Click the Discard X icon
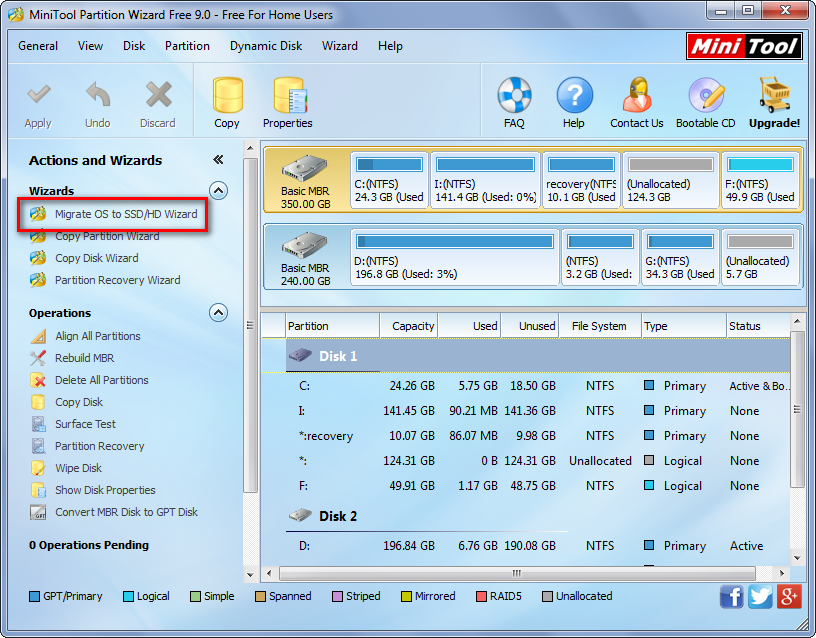The height and width of the screenshot is (638, 816). pyautogui.click(x=158, y=95)
